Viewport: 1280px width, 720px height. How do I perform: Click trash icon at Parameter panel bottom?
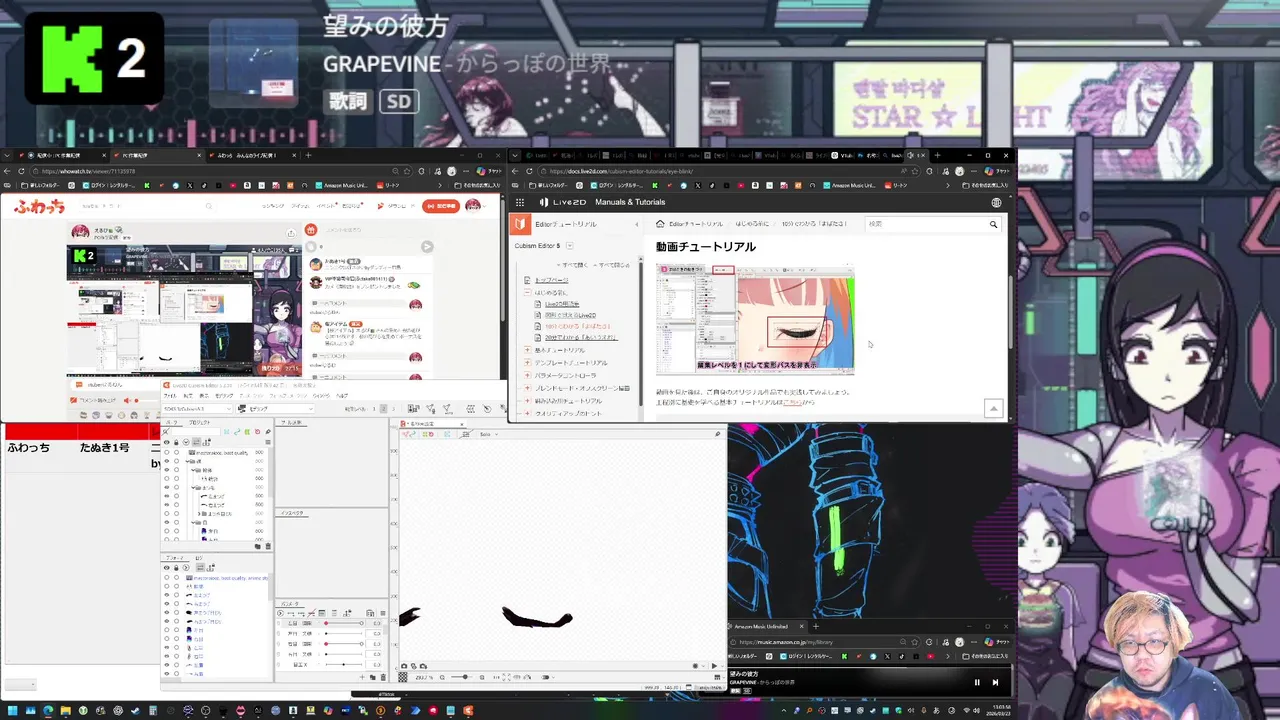tap(383, 677)
